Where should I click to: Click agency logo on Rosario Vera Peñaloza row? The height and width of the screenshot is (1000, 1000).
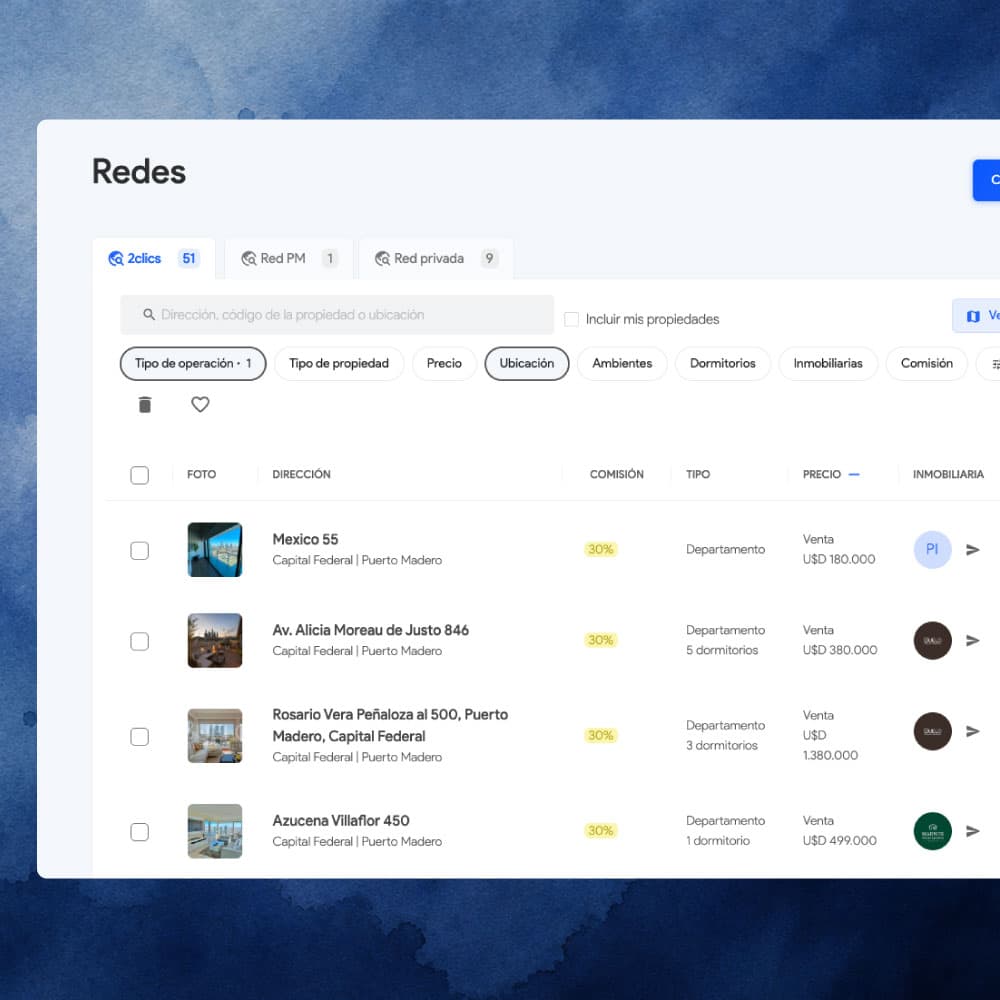tap(932, 731)
